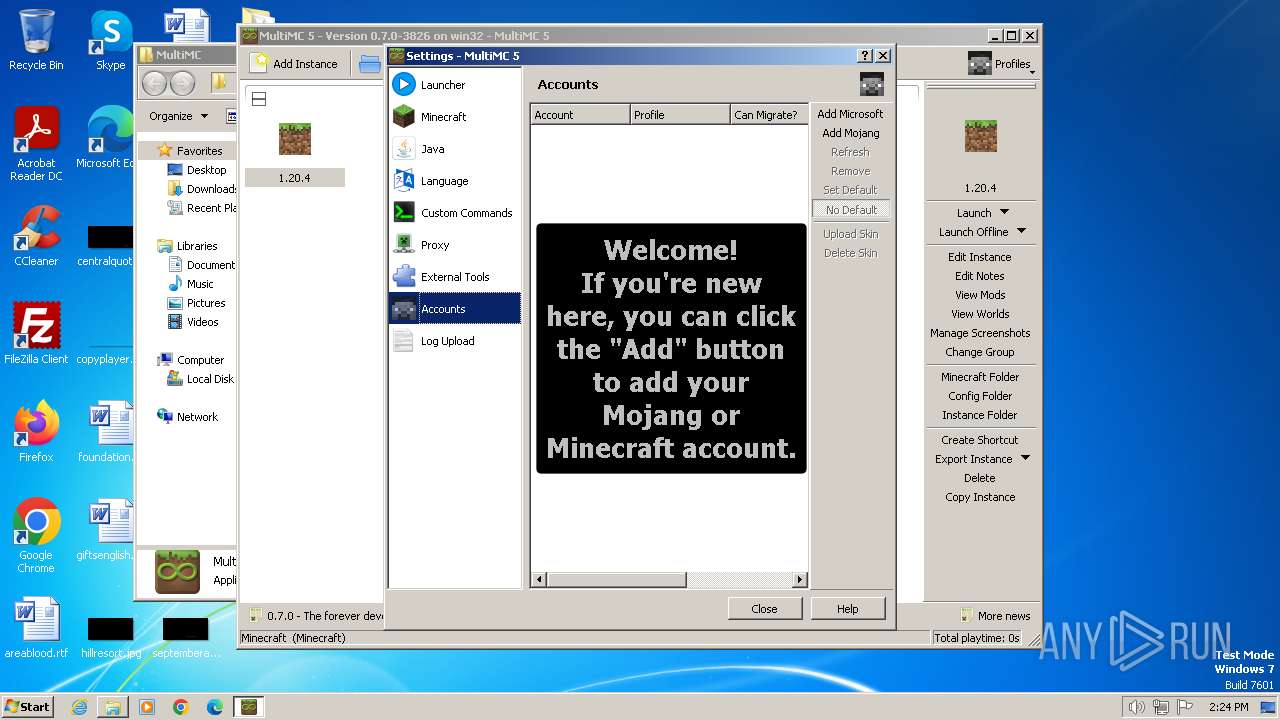Click the folder icon next to Add Instance

point(370,64)
